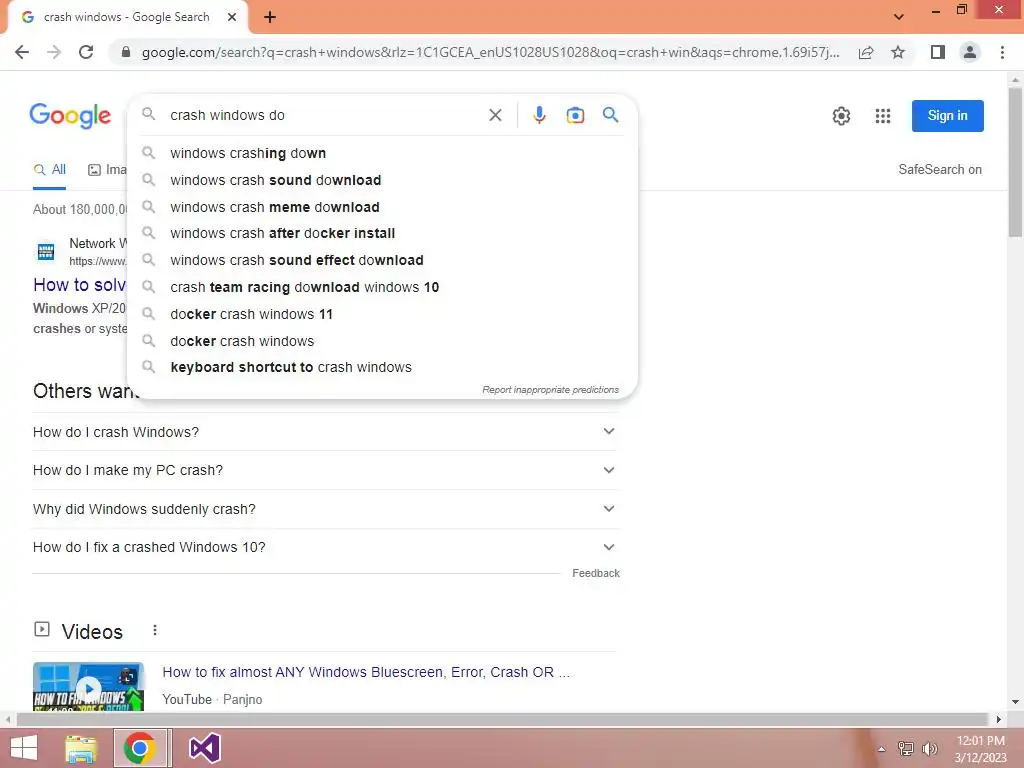Open the 'How to solv...' result title
The height and width of the screenshot is (768, 1024).
(x=80, y=285)
